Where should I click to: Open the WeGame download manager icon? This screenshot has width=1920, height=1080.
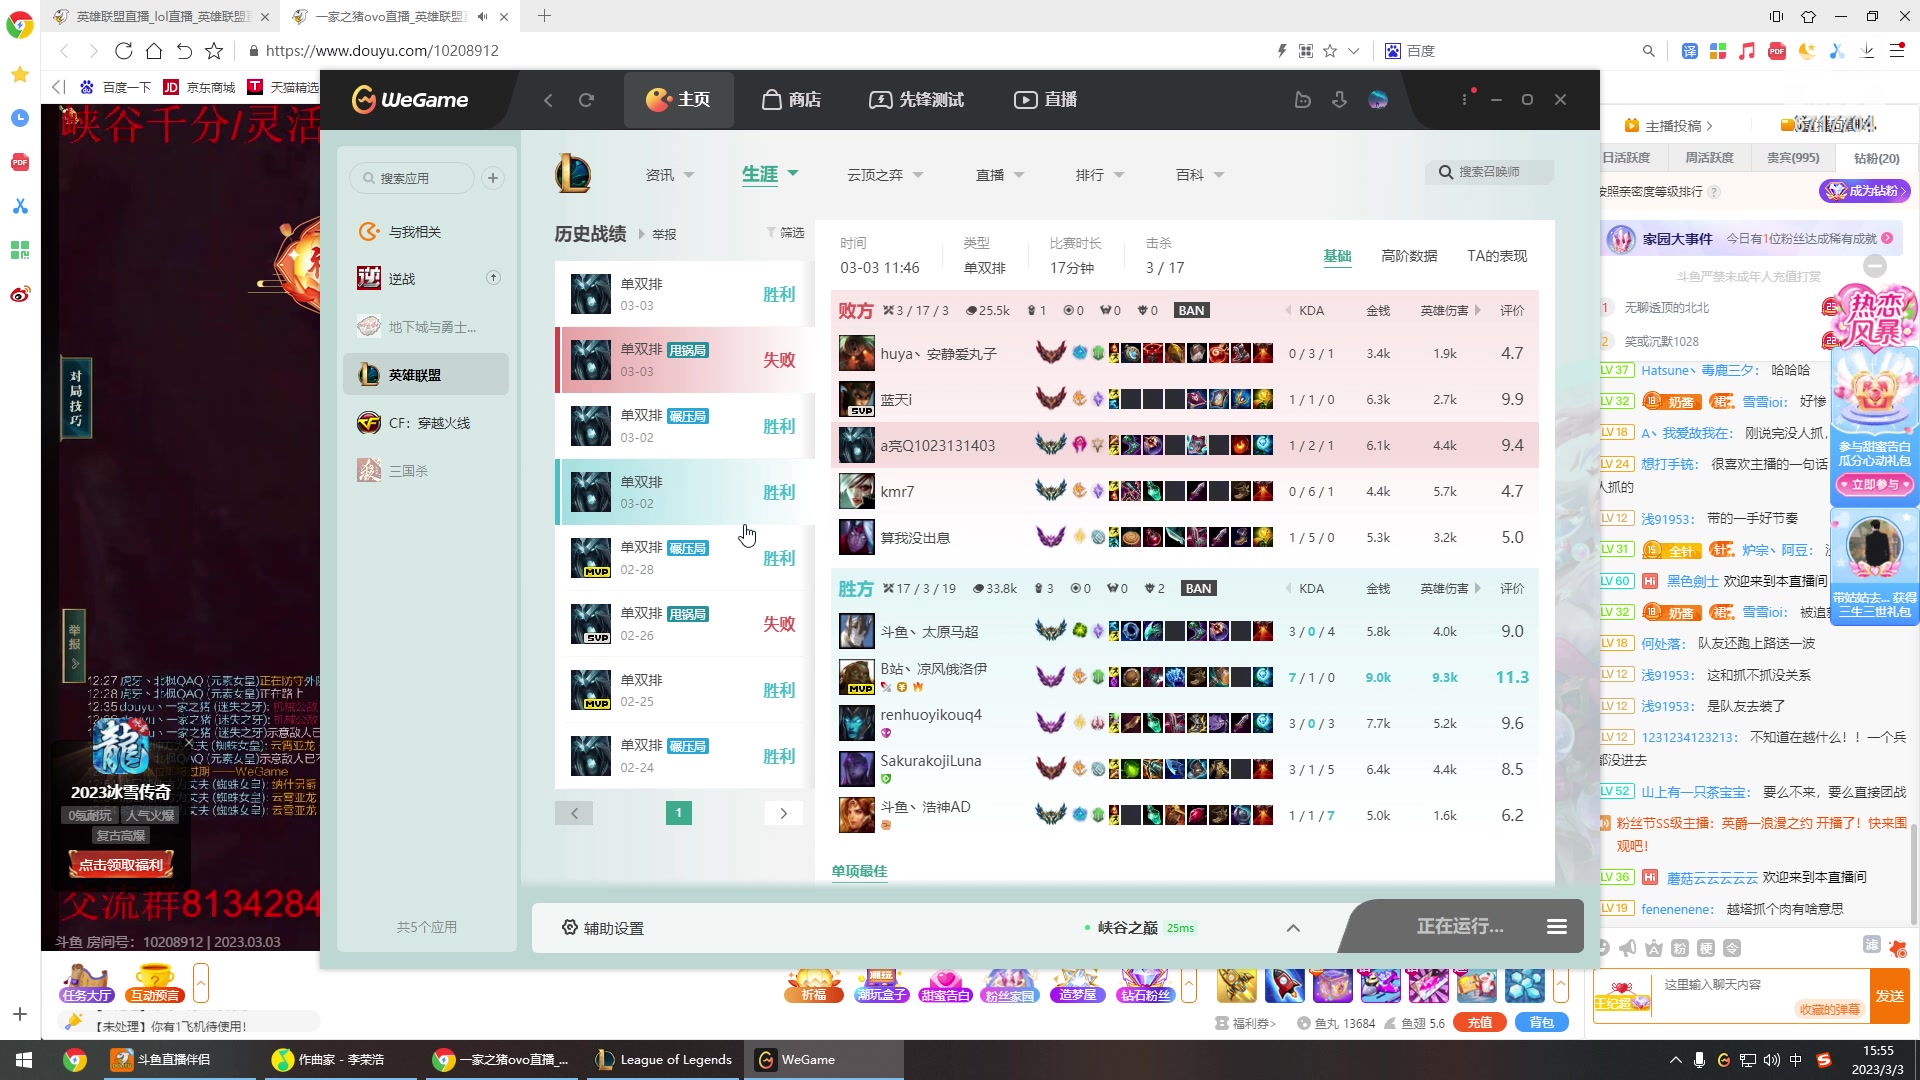[x=1339, y=100]
